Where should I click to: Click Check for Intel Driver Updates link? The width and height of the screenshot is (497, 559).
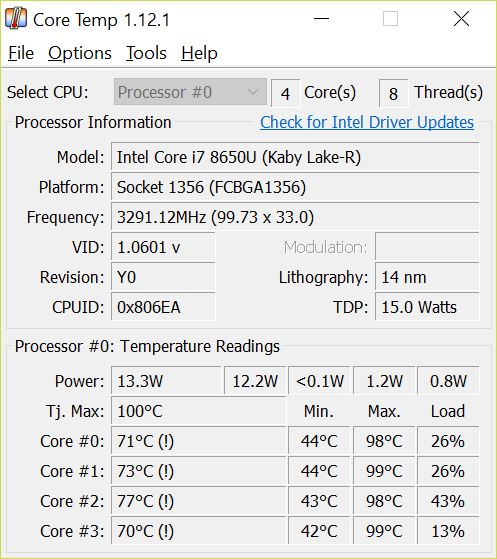click(x=367, y=123)
